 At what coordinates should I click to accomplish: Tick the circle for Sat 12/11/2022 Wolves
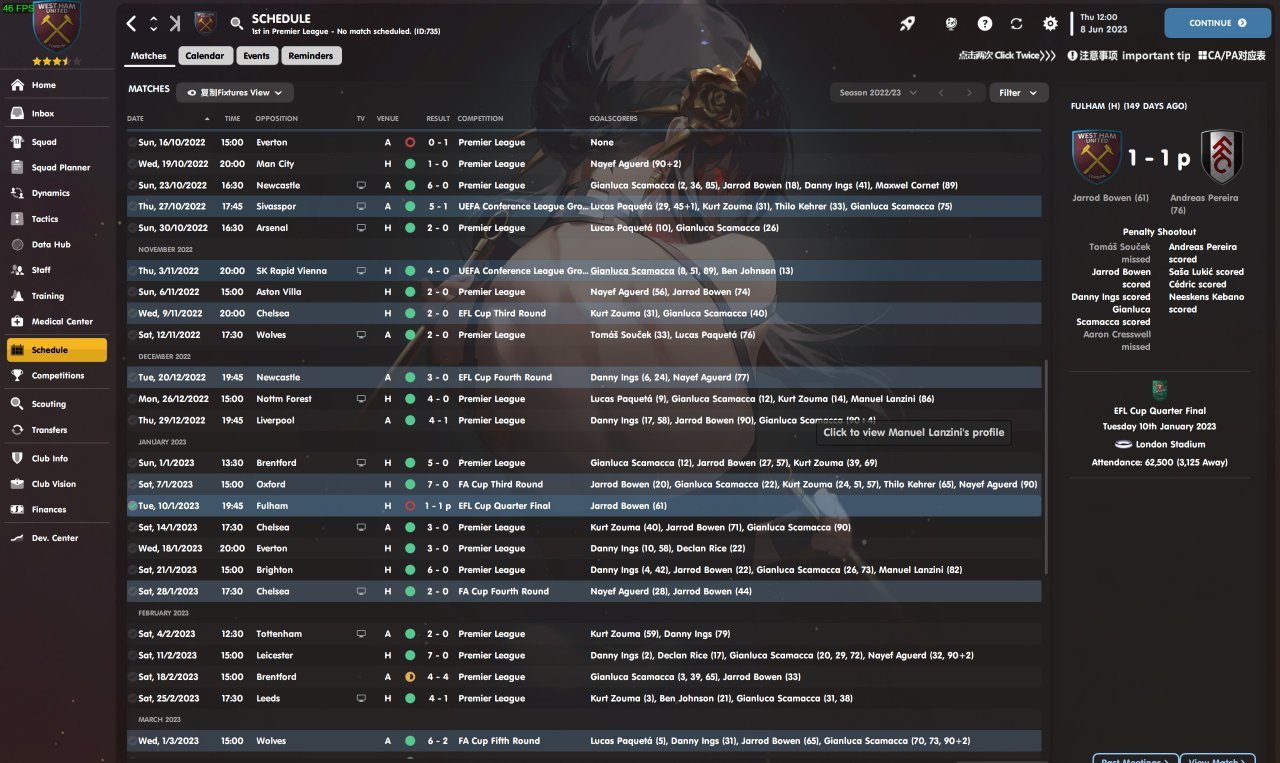click(x=133, y=335)
